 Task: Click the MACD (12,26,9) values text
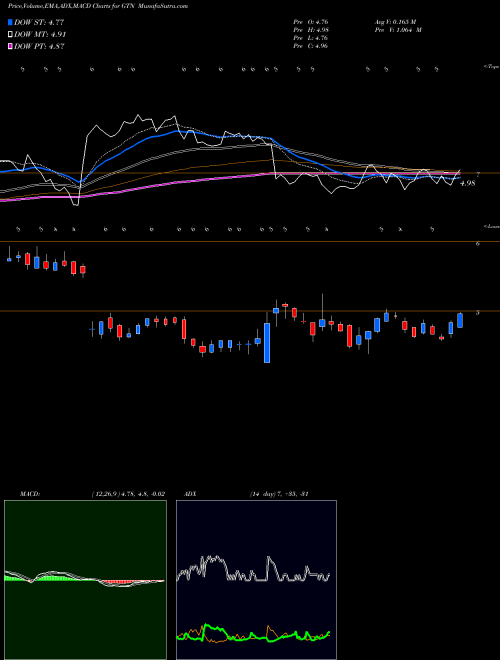point(128,494)
